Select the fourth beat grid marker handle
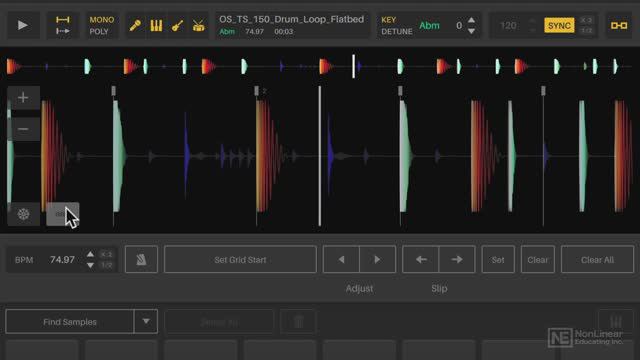 543,91
